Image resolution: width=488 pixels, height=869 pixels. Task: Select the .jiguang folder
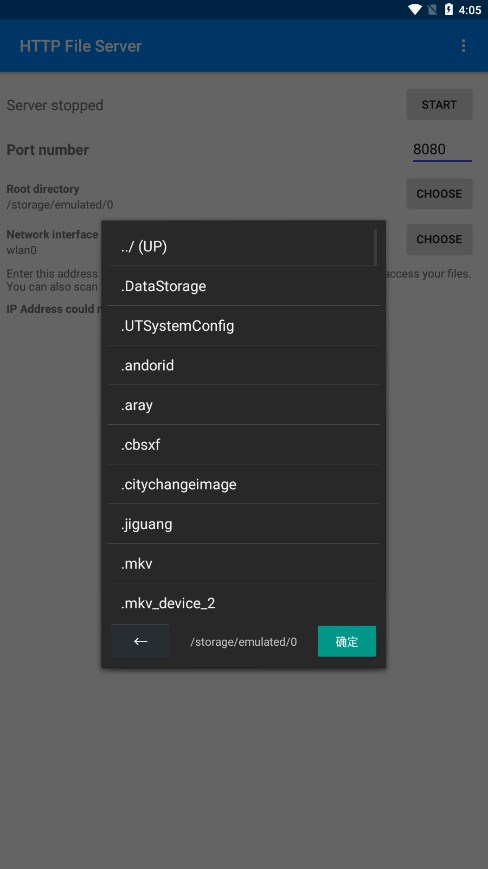[244, 524]
